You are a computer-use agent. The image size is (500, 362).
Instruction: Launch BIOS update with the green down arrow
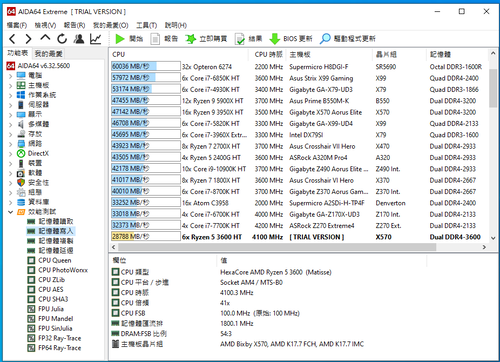coord(291,39)
